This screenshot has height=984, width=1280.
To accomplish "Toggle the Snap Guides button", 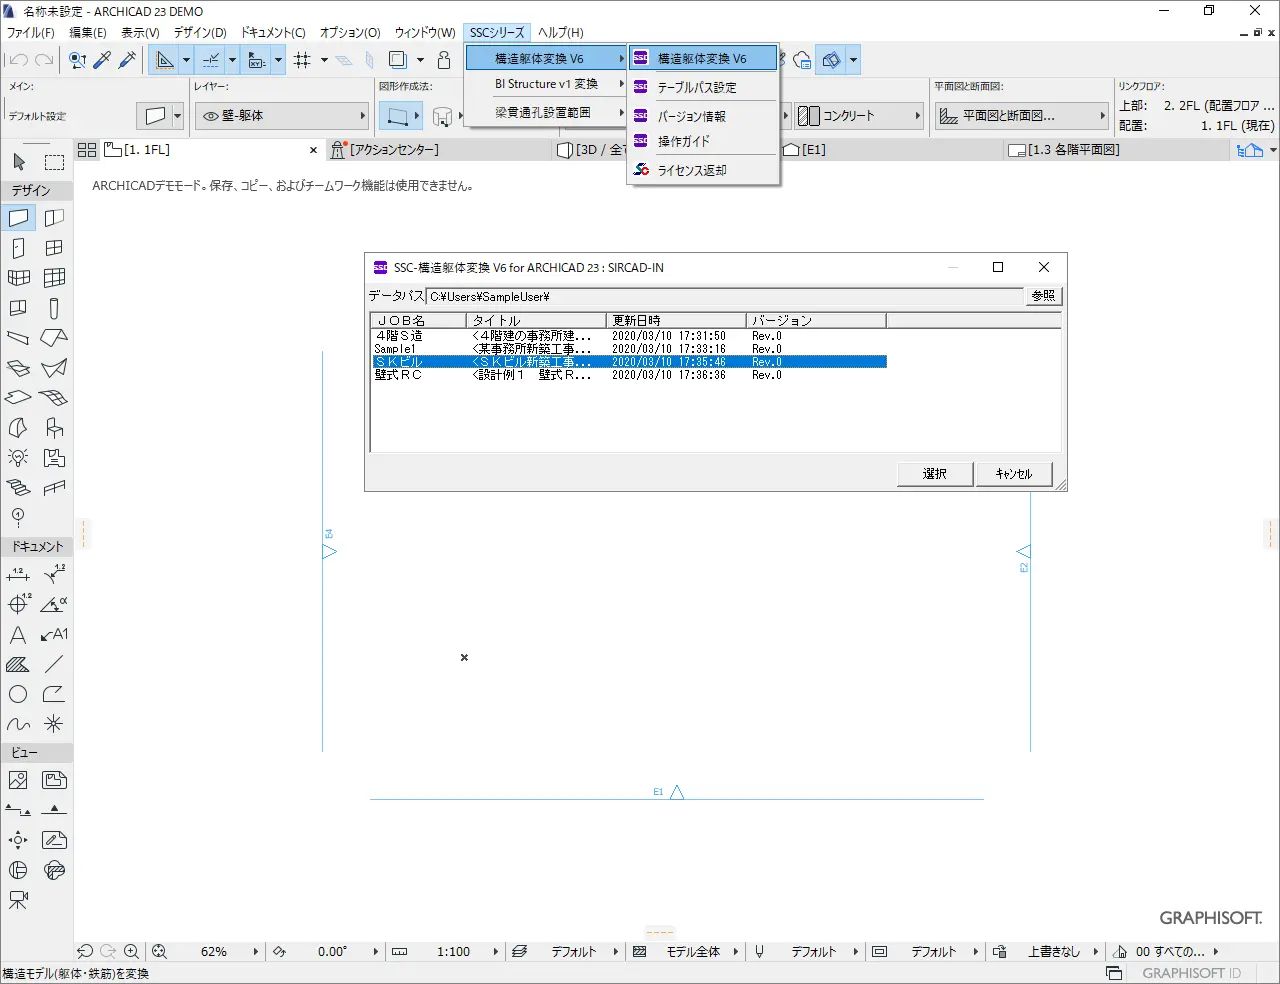I will click(211, 60).
